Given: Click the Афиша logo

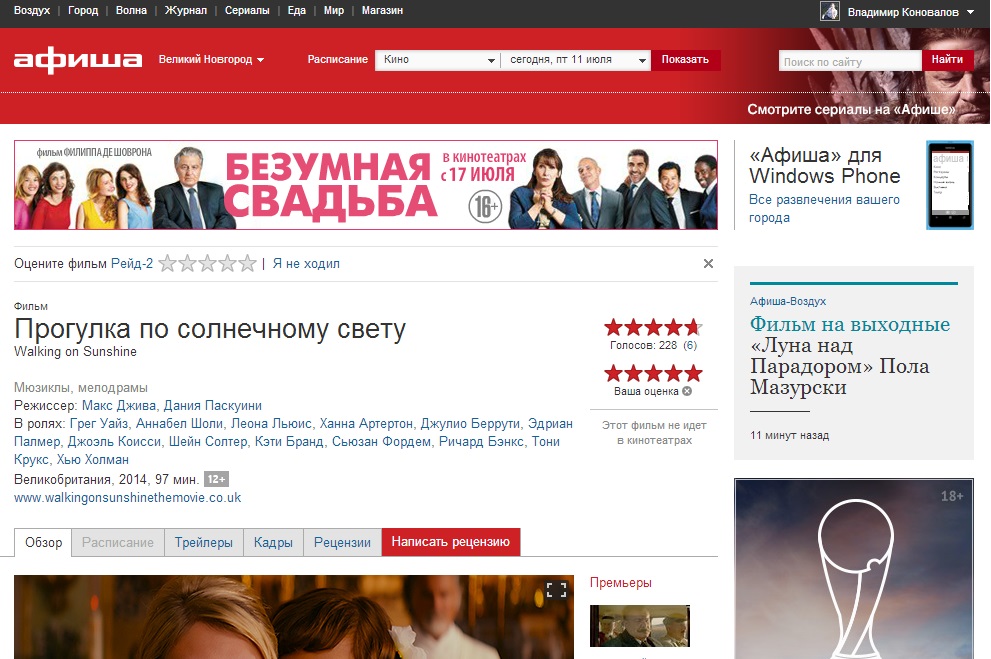Looking at the screenshot, I should point(78,60).
